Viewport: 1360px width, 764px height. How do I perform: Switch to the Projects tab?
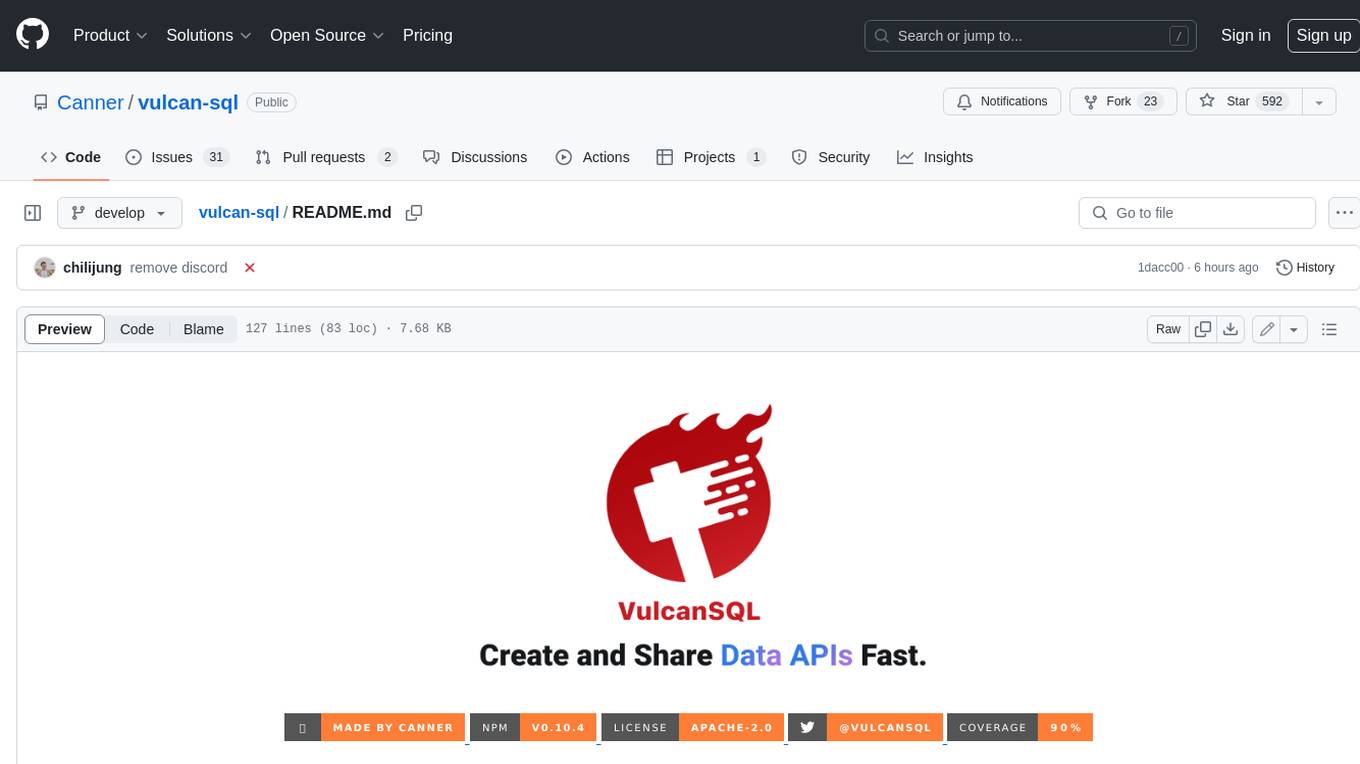(711, 157)
